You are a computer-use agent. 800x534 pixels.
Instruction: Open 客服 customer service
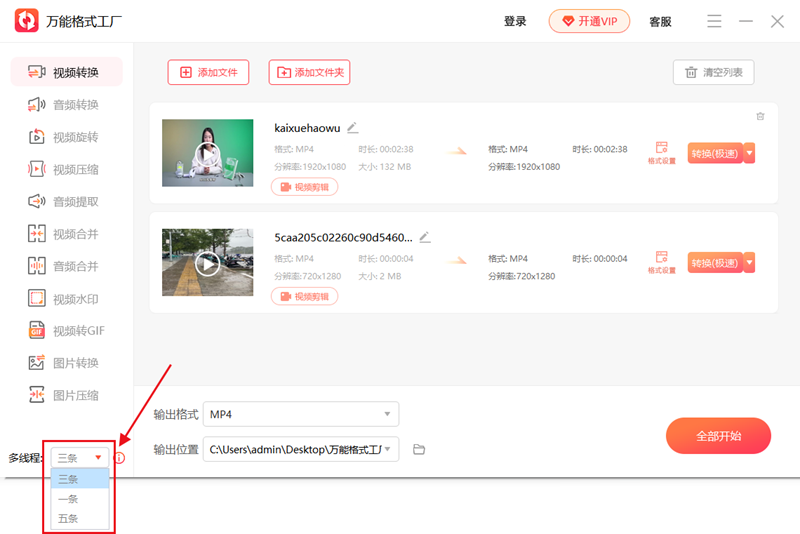pyautogui.click(x=660, y=21)
